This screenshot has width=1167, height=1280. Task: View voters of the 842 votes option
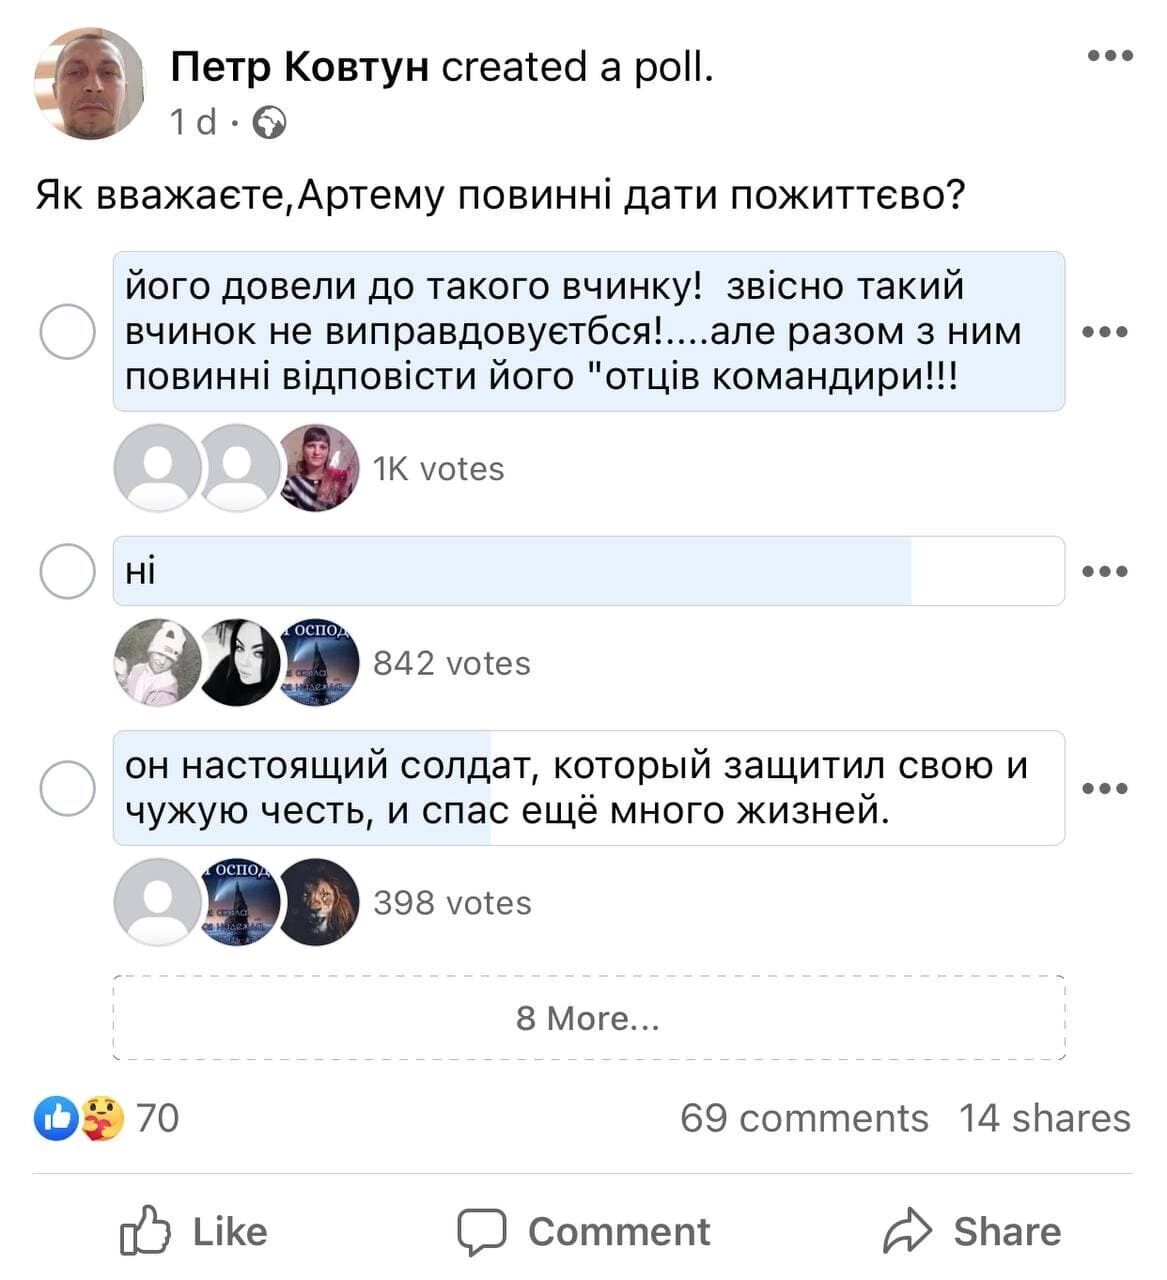pos(451,663)
